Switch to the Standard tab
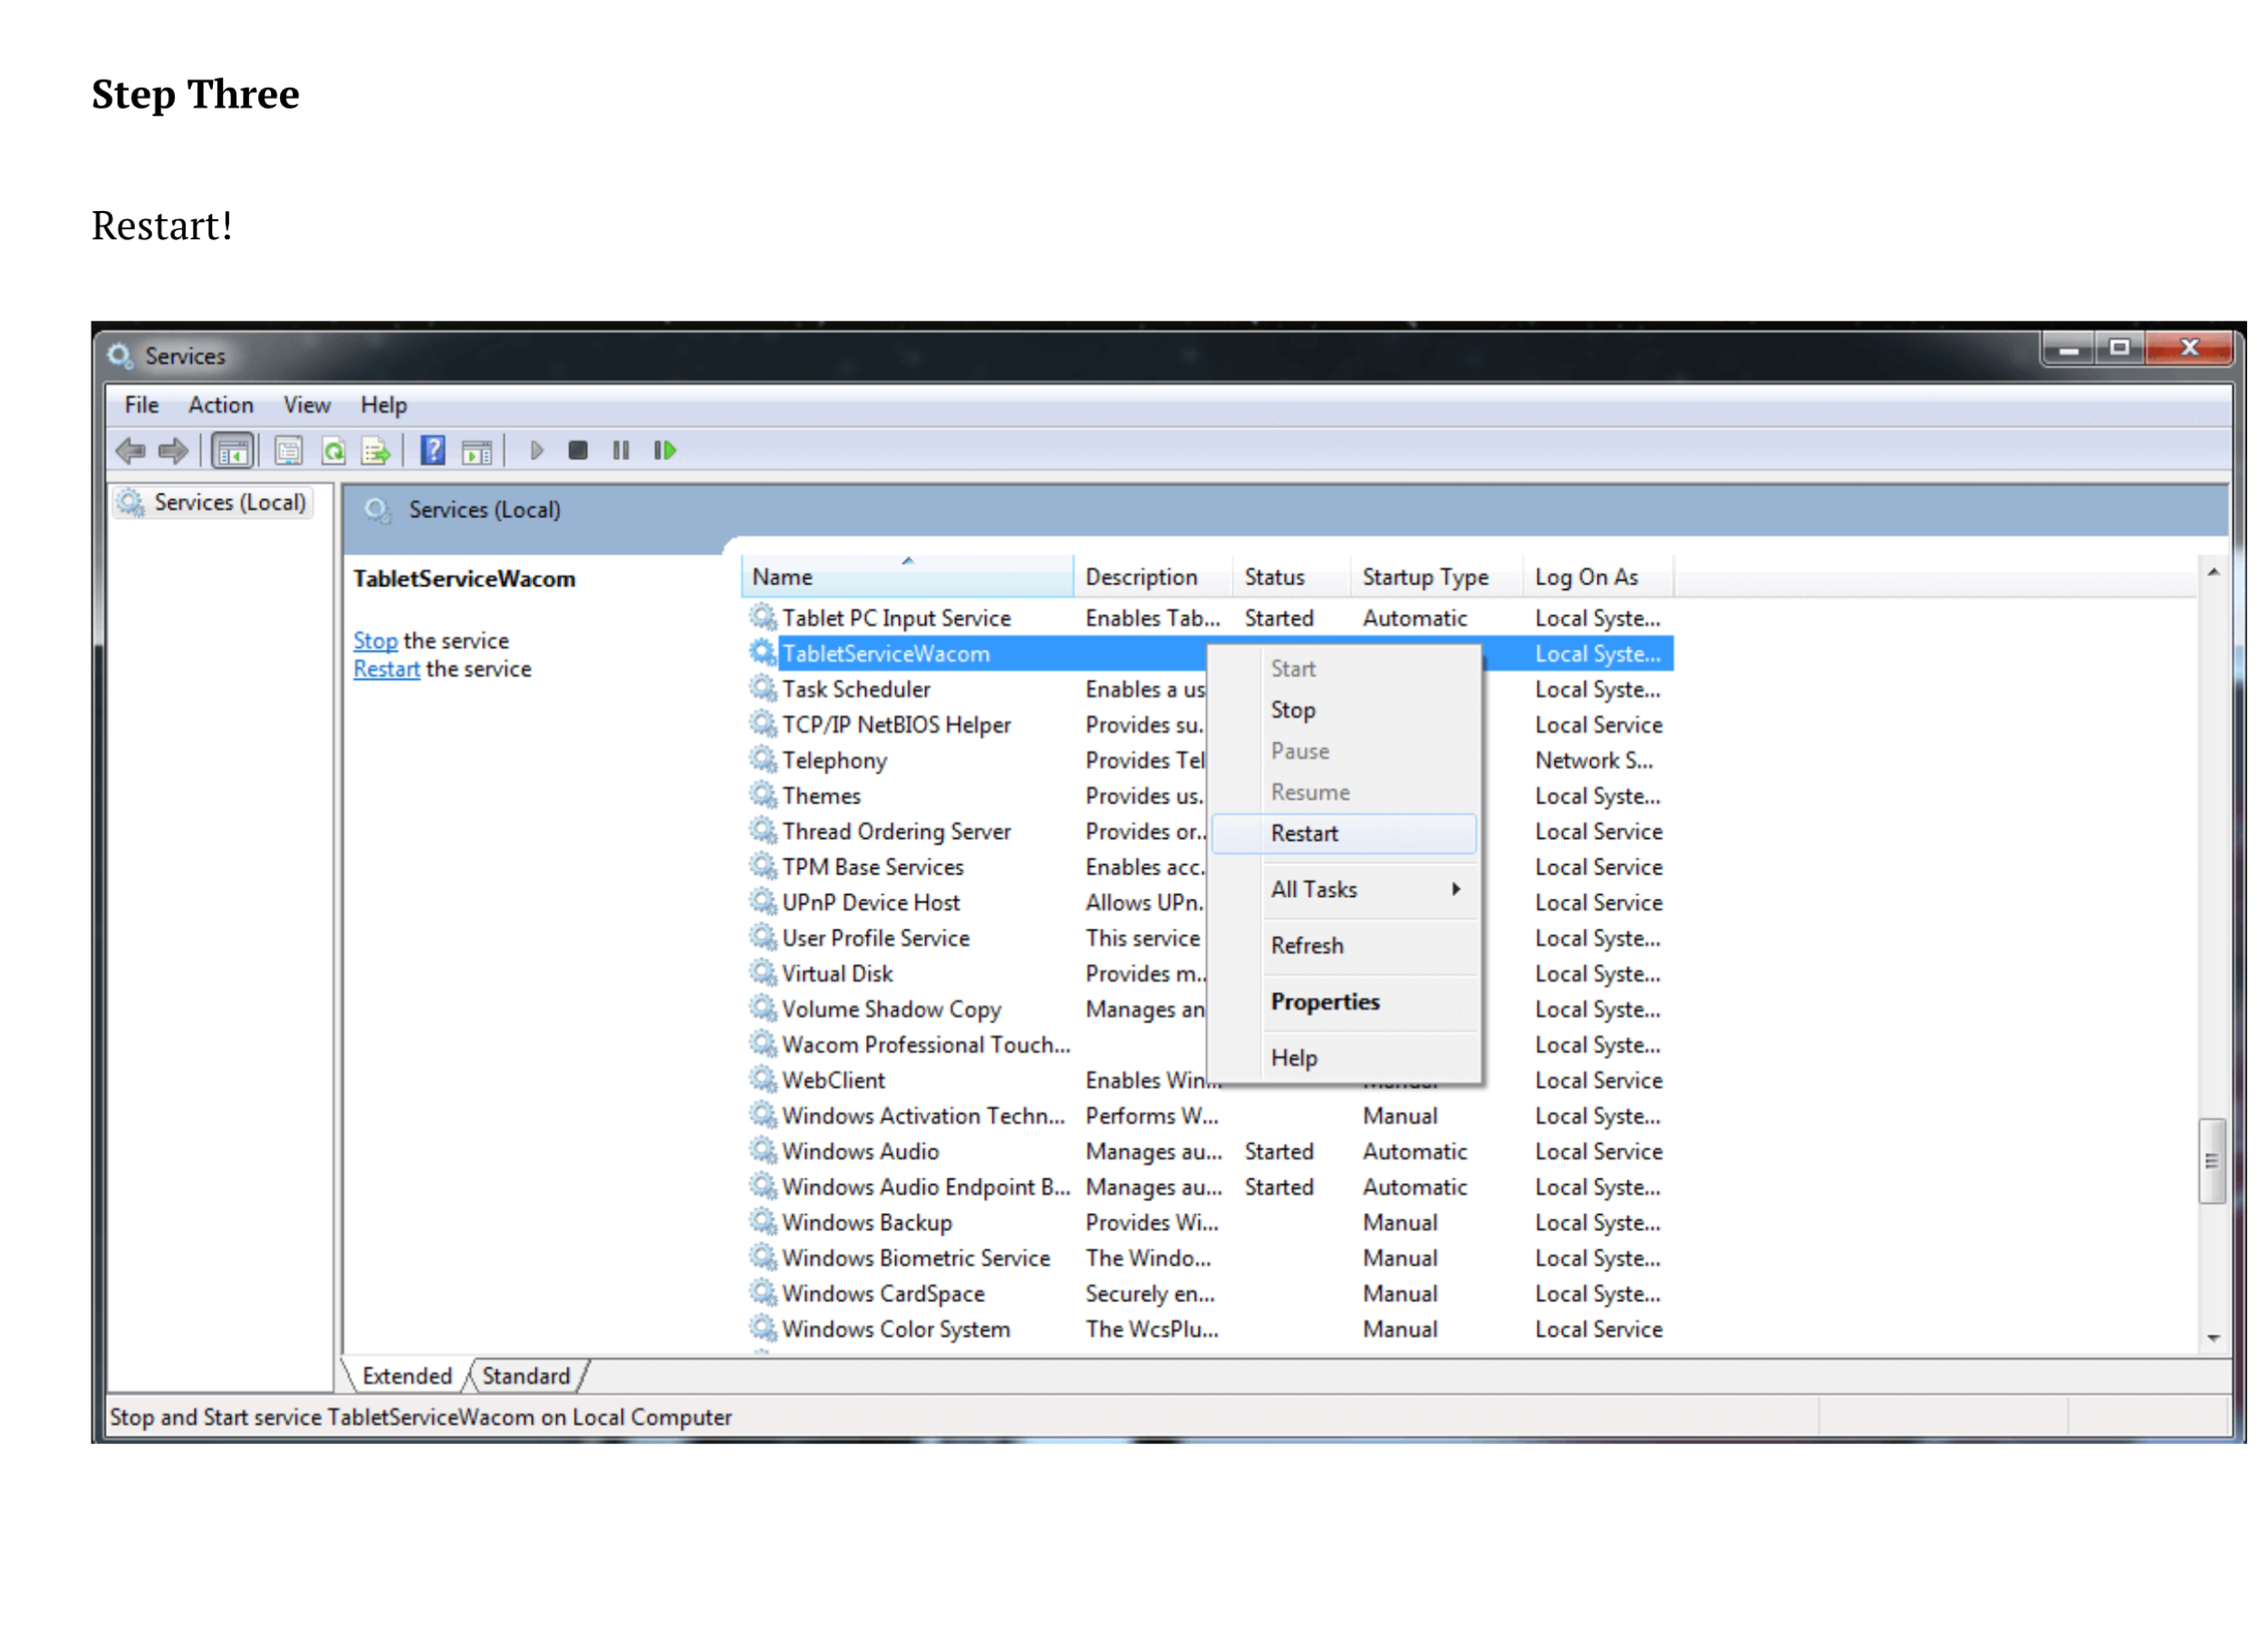Screen dimensions: 2268x1647 pyautogui.click(x=526, y=1376)
